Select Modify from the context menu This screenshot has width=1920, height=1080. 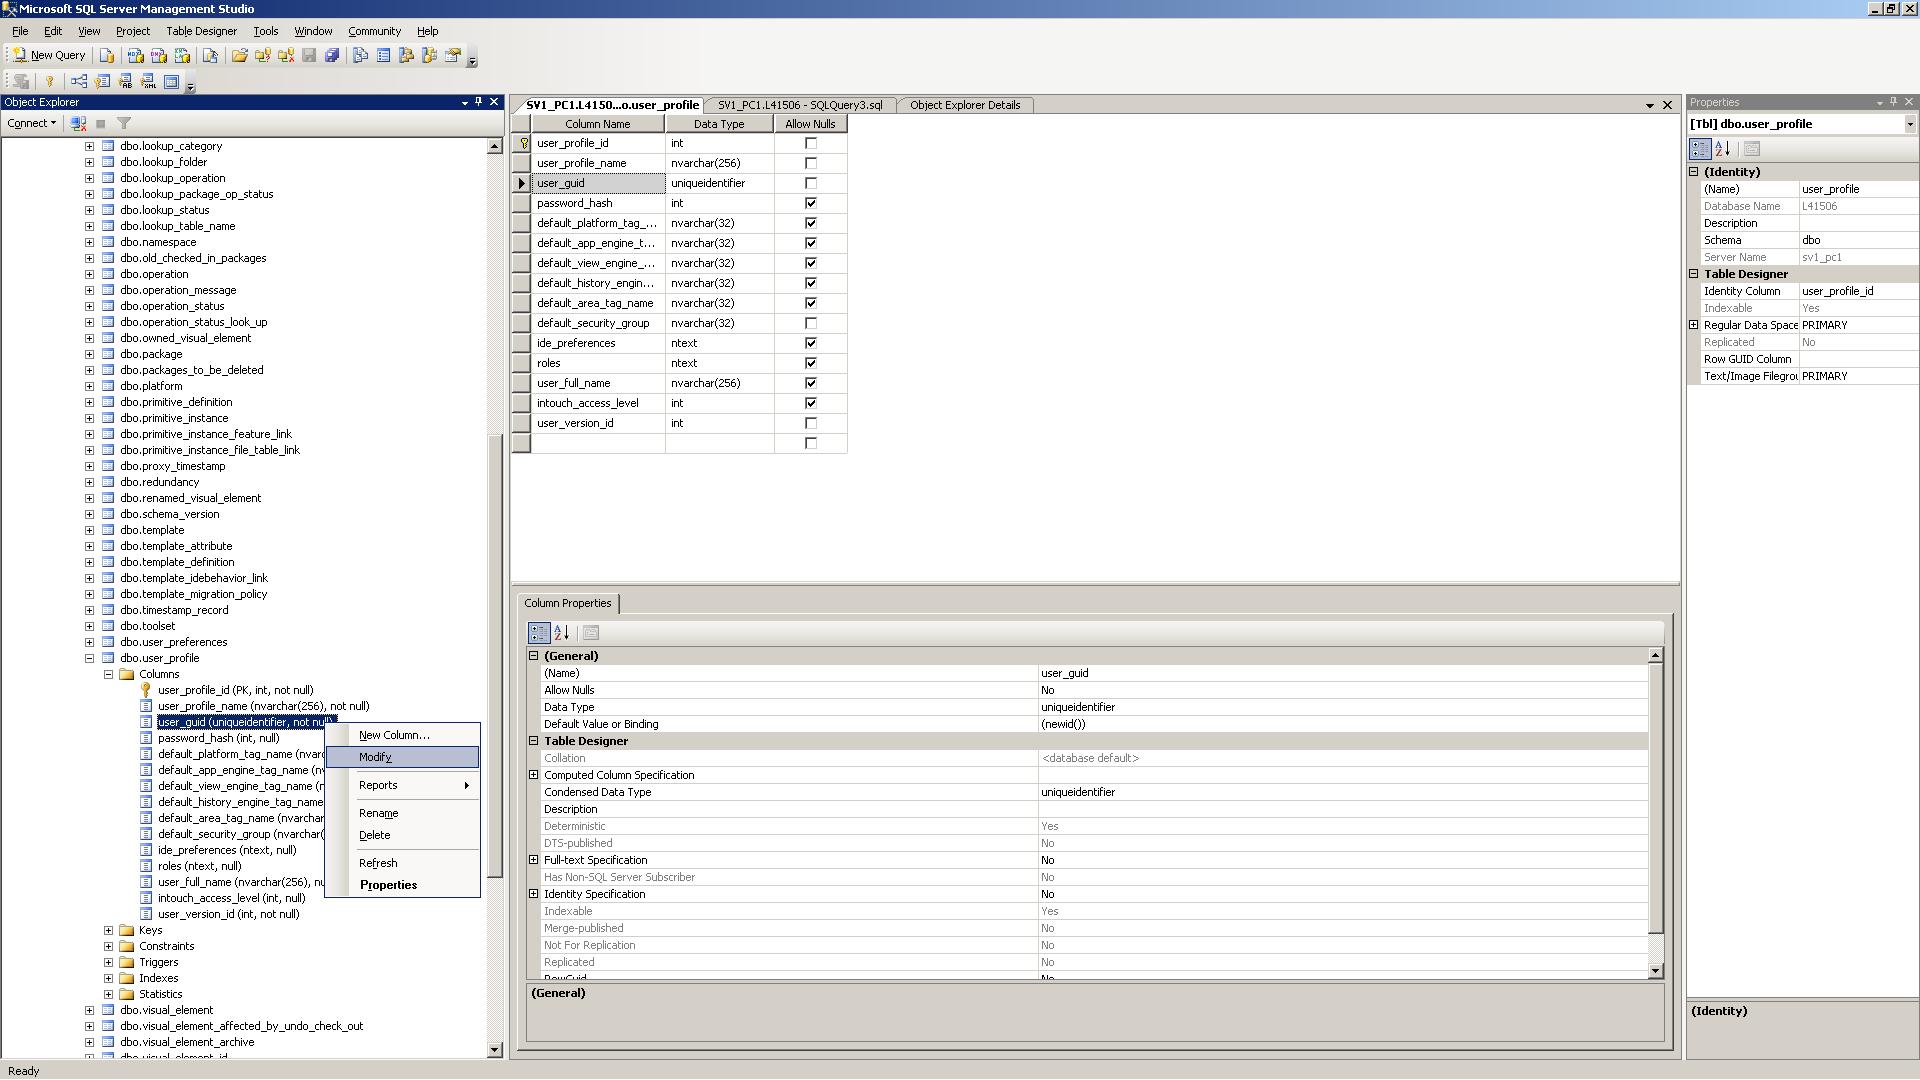click(403, 757)
